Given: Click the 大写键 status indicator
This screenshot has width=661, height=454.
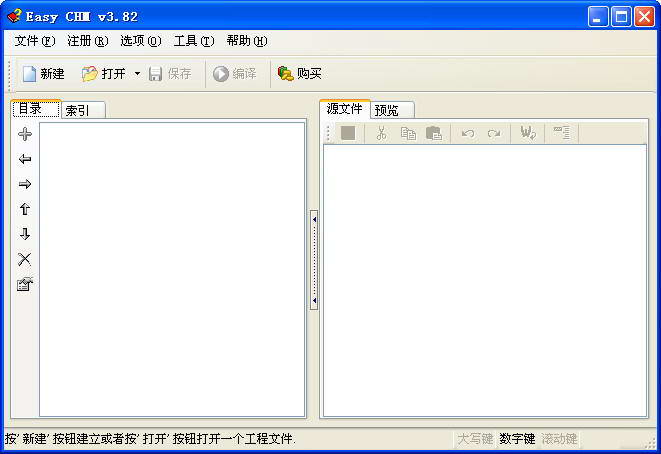Looking at the screenshot, I should 475,439.
